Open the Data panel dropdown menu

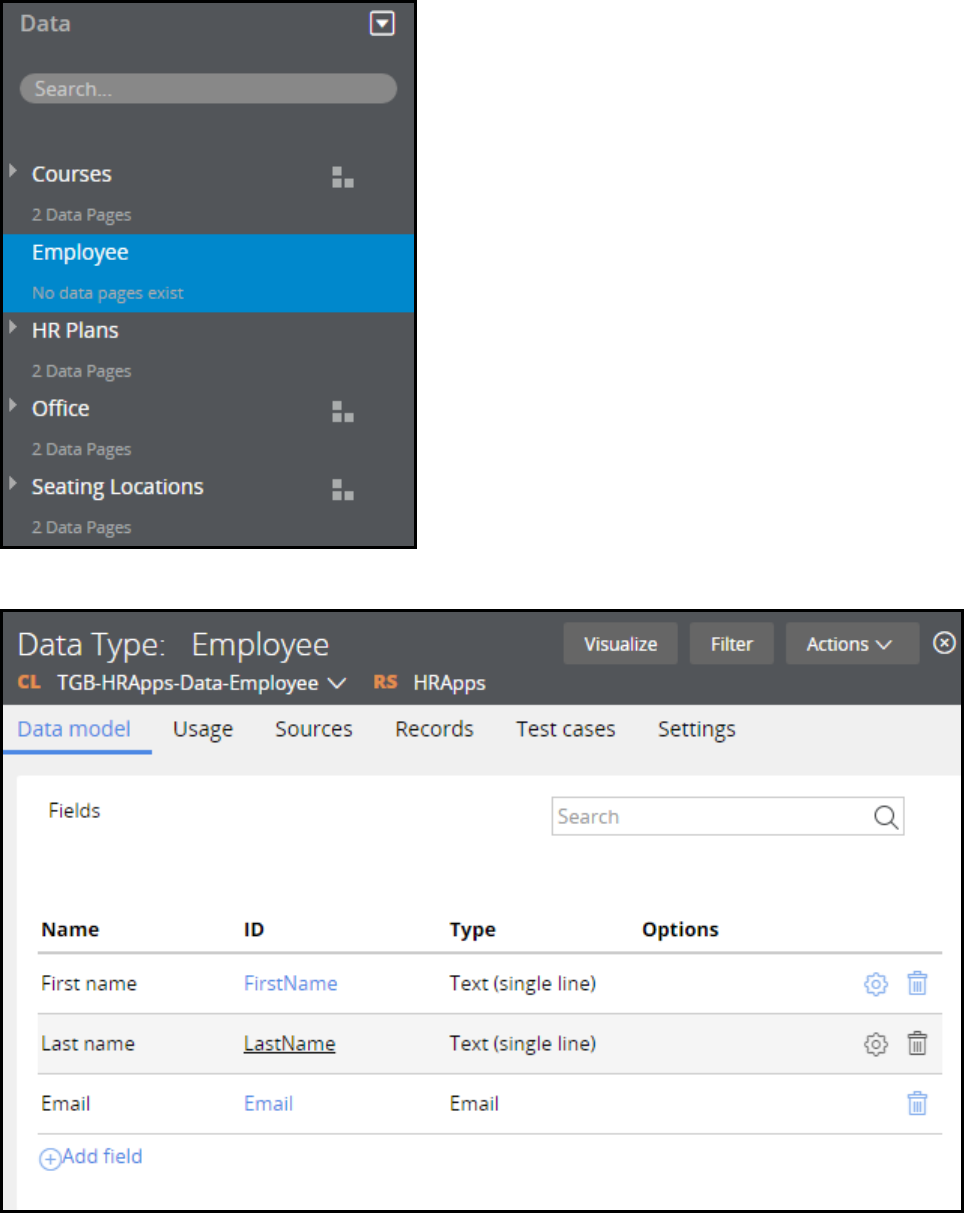pos(382,24)
